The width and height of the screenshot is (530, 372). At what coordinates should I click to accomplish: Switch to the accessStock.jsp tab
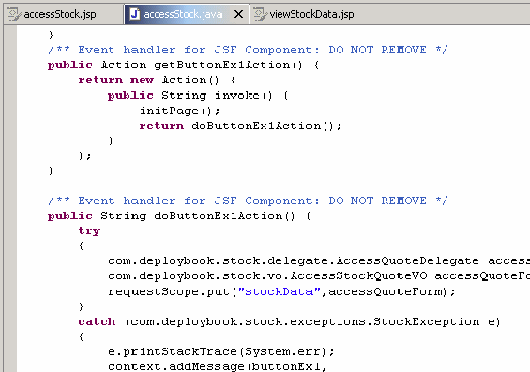(64, 14)
